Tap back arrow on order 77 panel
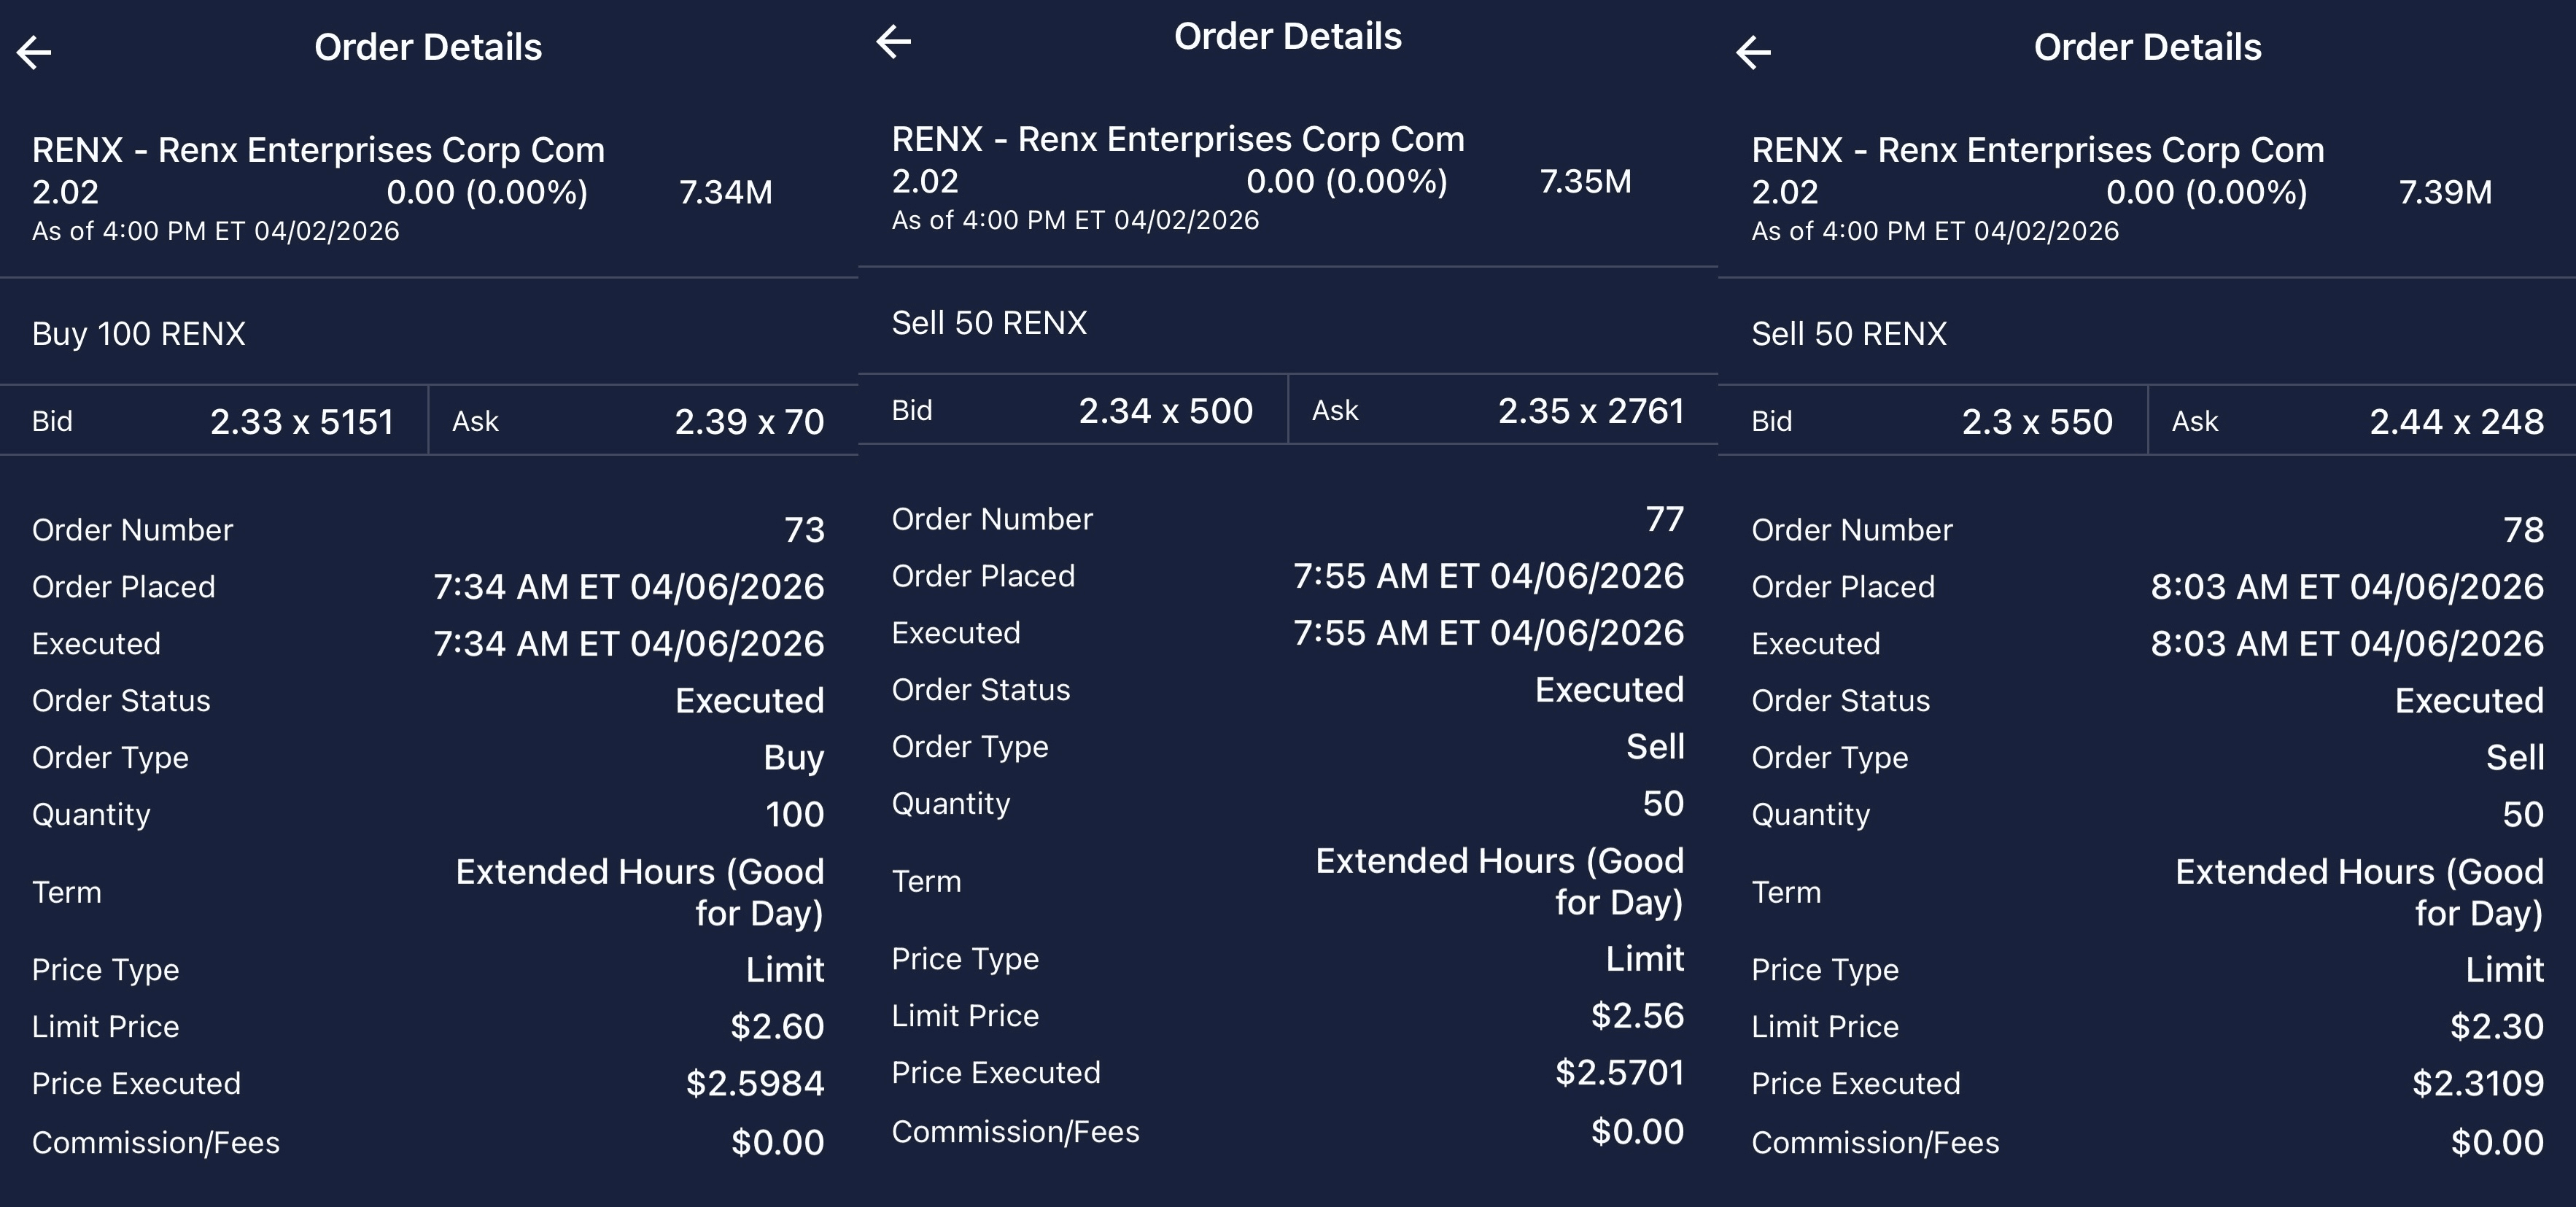 click(x=894, y=41)
